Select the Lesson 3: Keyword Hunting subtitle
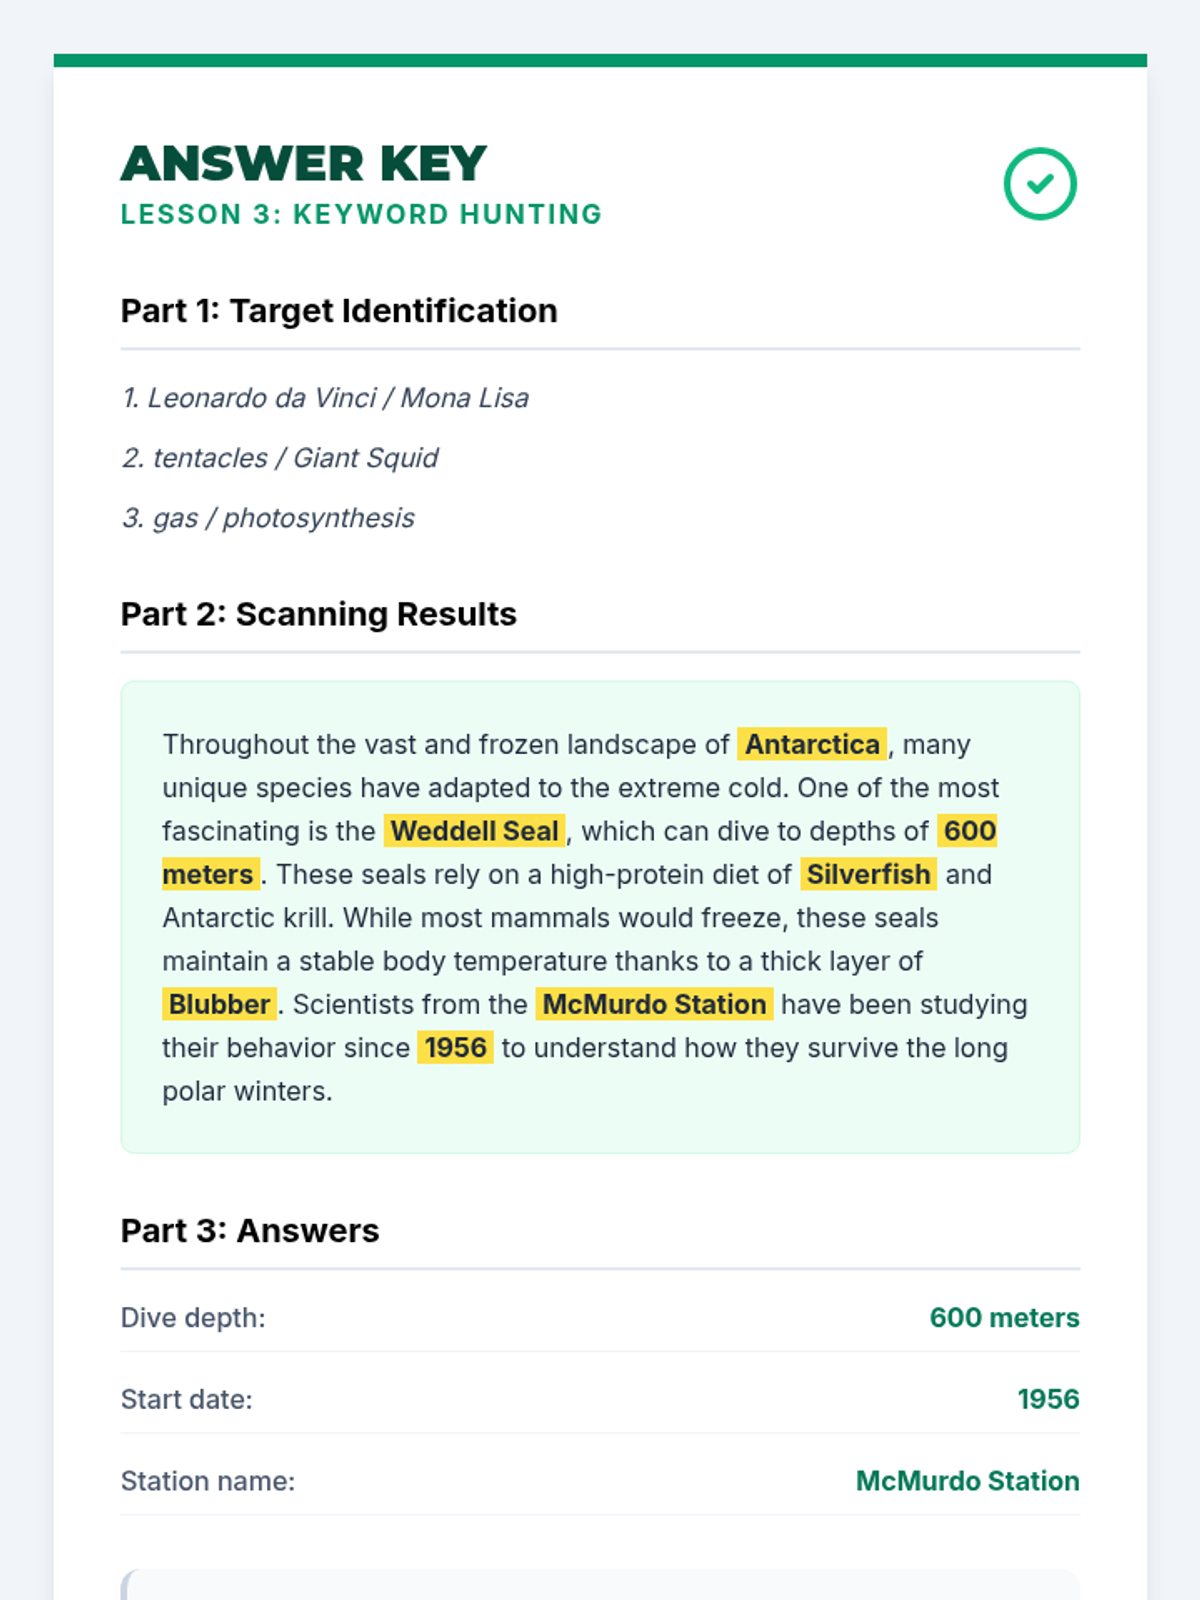Screen dimensions: 1200x1600 pos(361,215)
